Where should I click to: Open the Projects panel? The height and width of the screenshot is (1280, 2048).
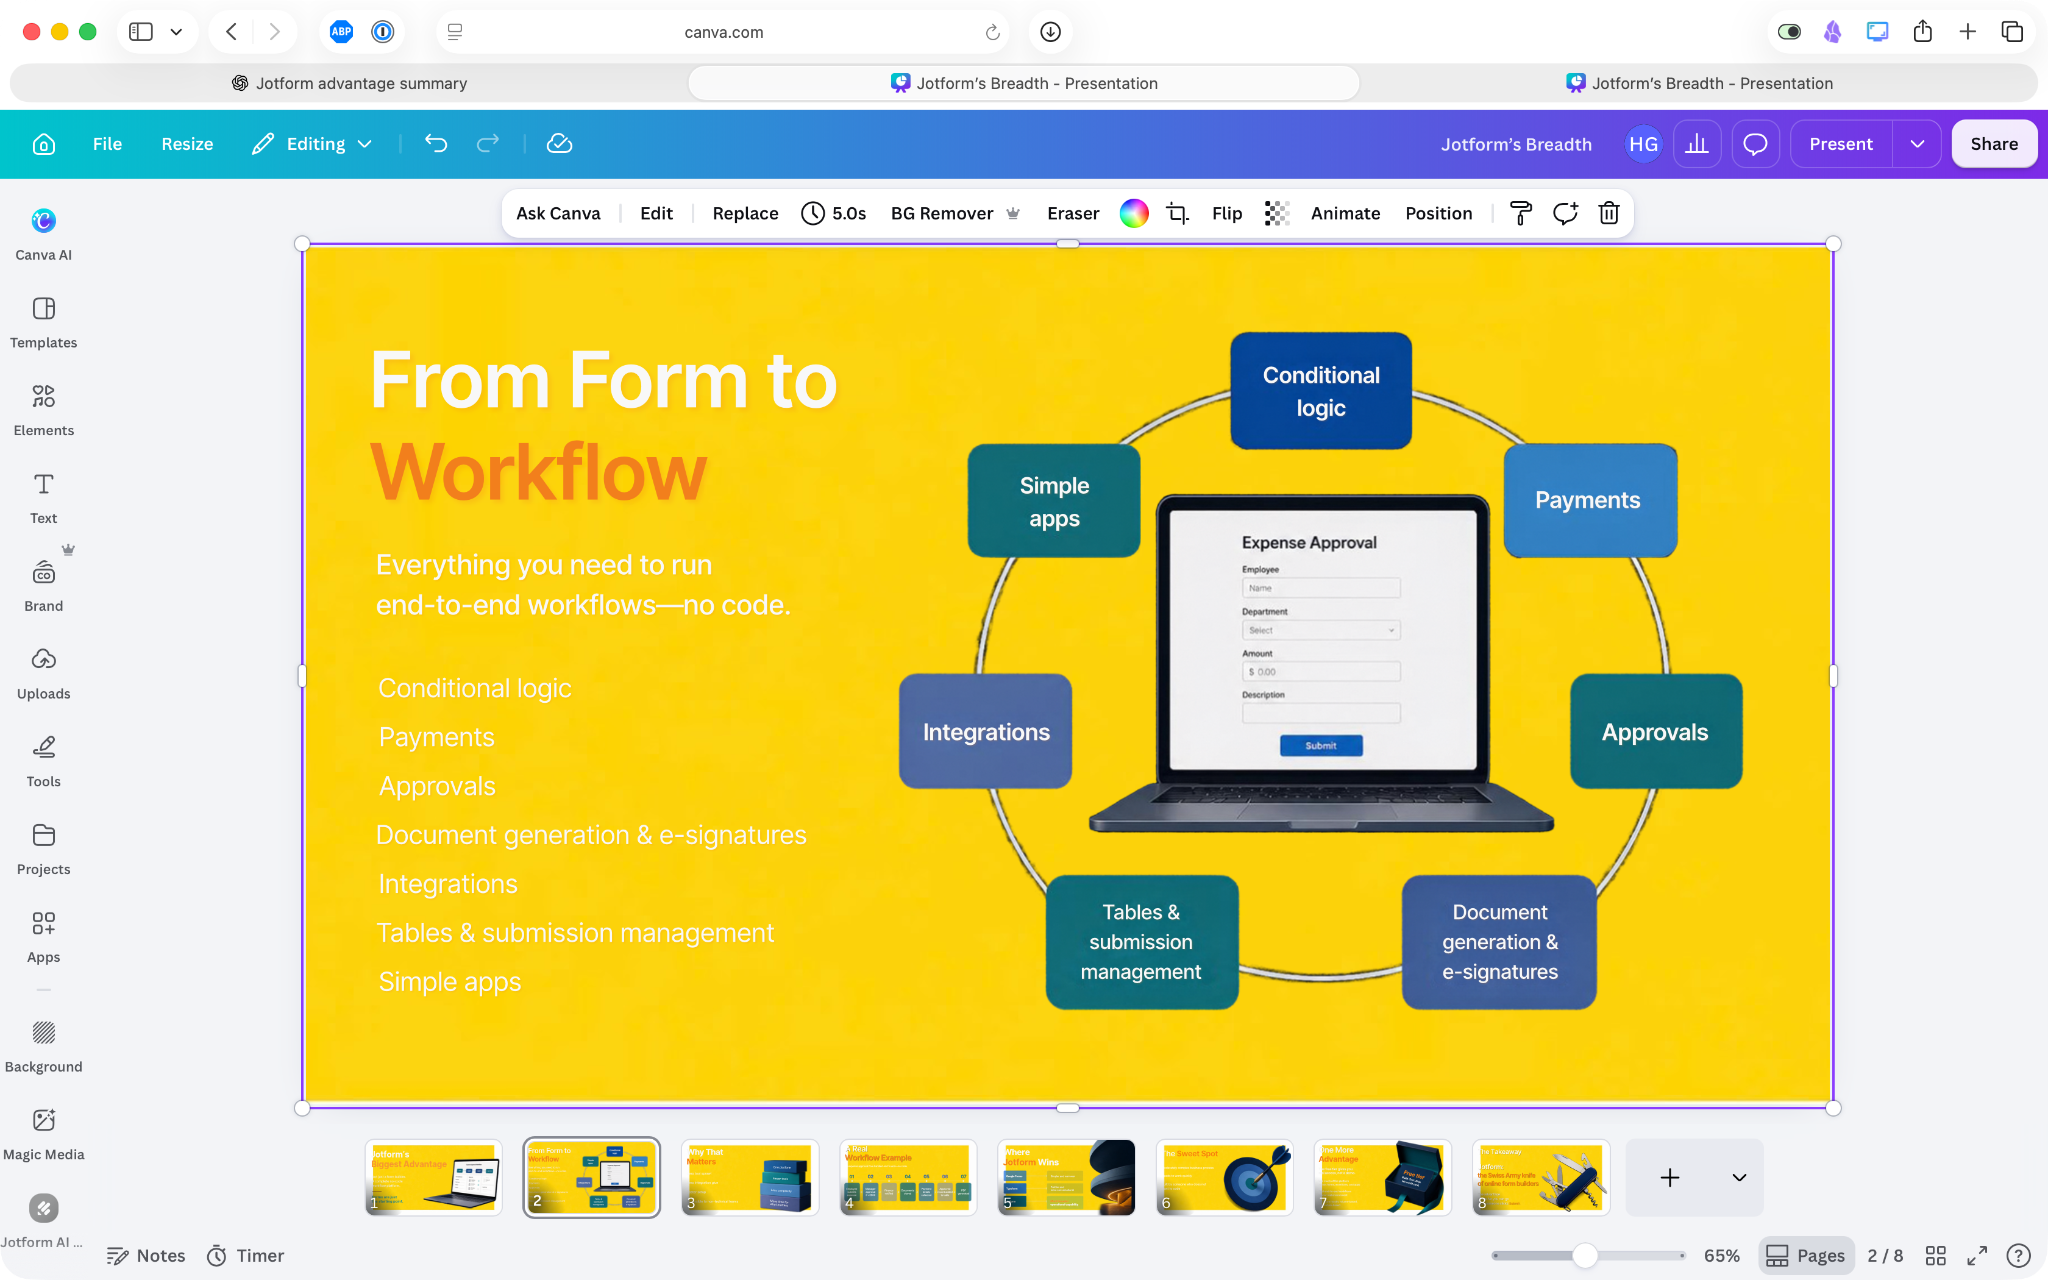tap(43, 850)
